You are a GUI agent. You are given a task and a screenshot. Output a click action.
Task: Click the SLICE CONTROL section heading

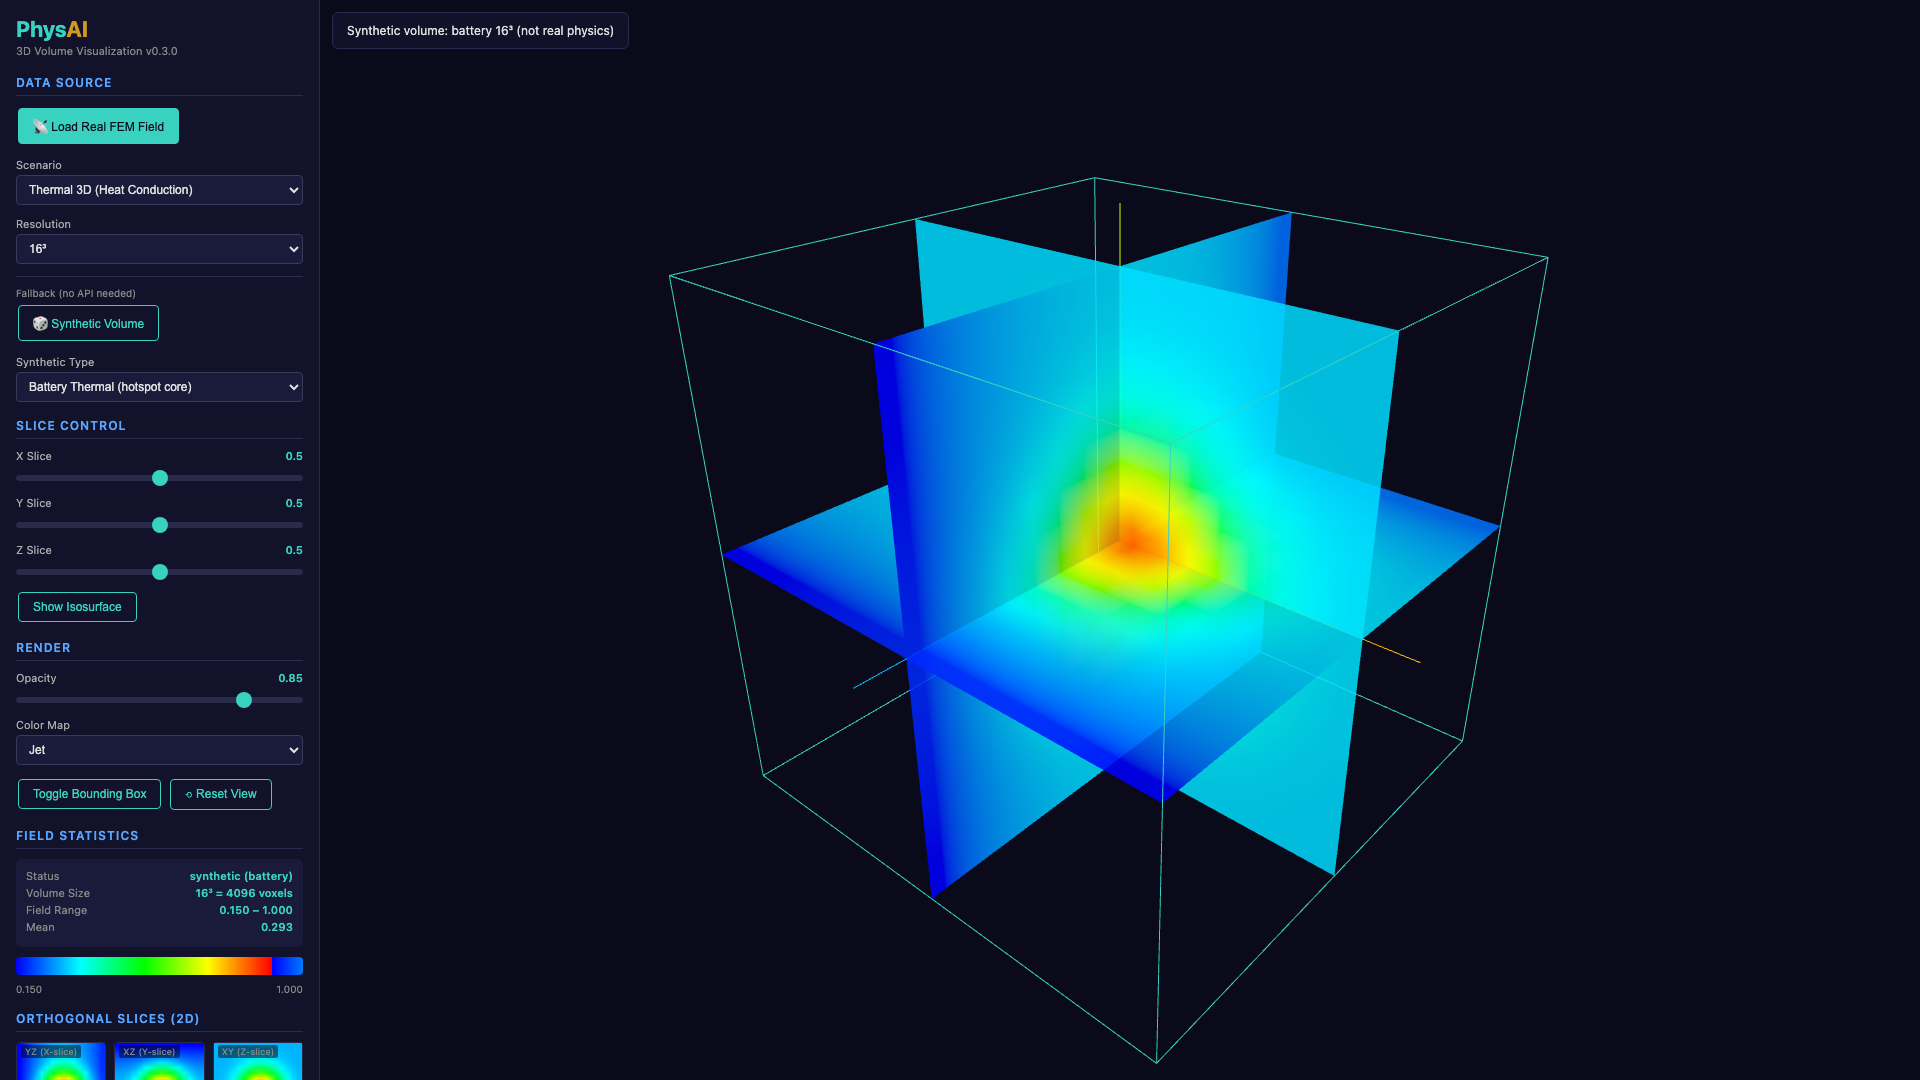pos(71,426)
